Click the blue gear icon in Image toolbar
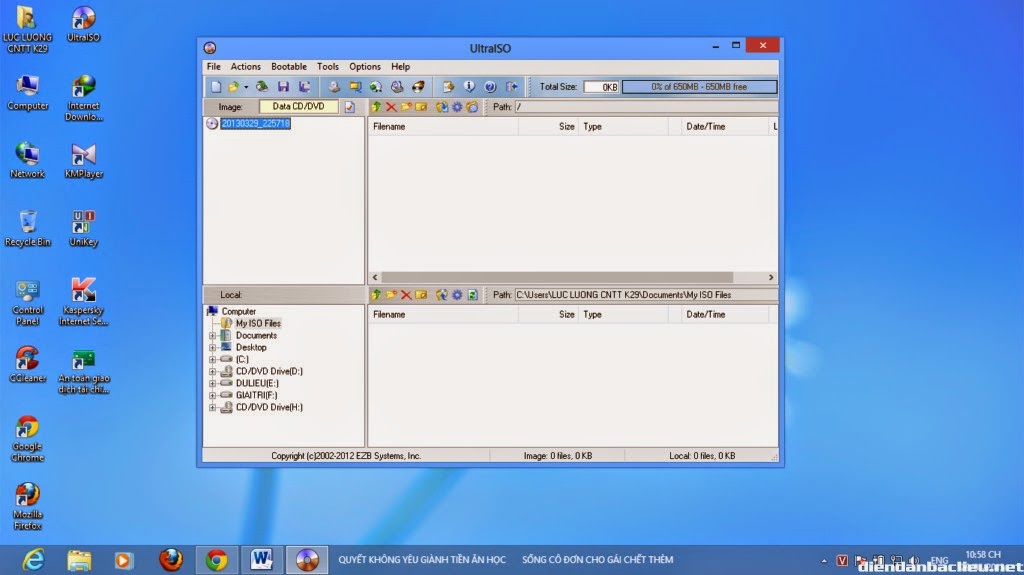 [x=457, y=107]
